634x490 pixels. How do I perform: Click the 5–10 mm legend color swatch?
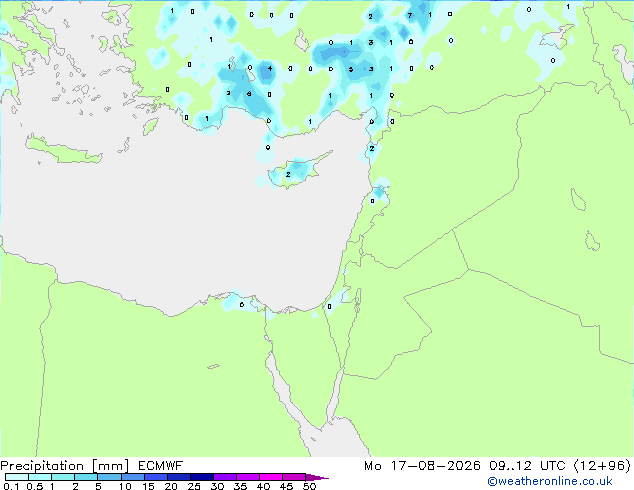(109, 477)
